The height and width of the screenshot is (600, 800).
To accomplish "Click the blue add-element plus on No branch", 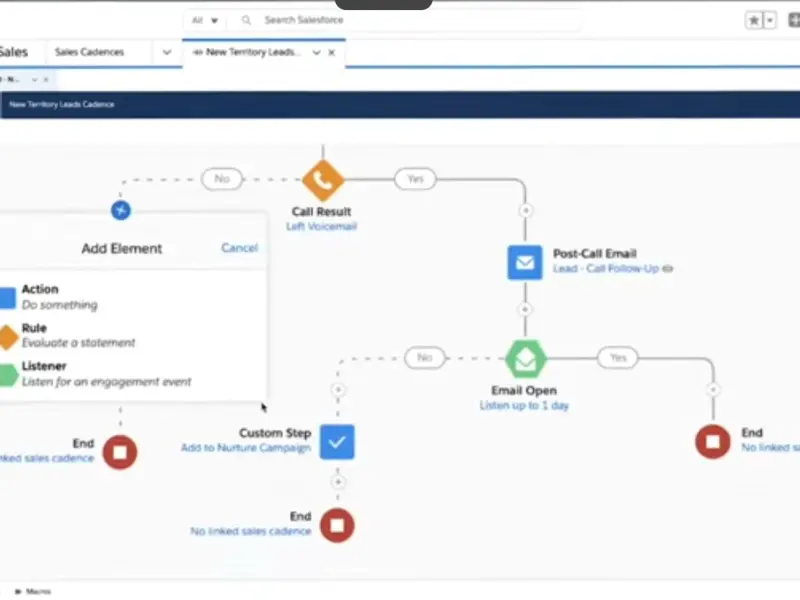I will (x=121, y=210).
